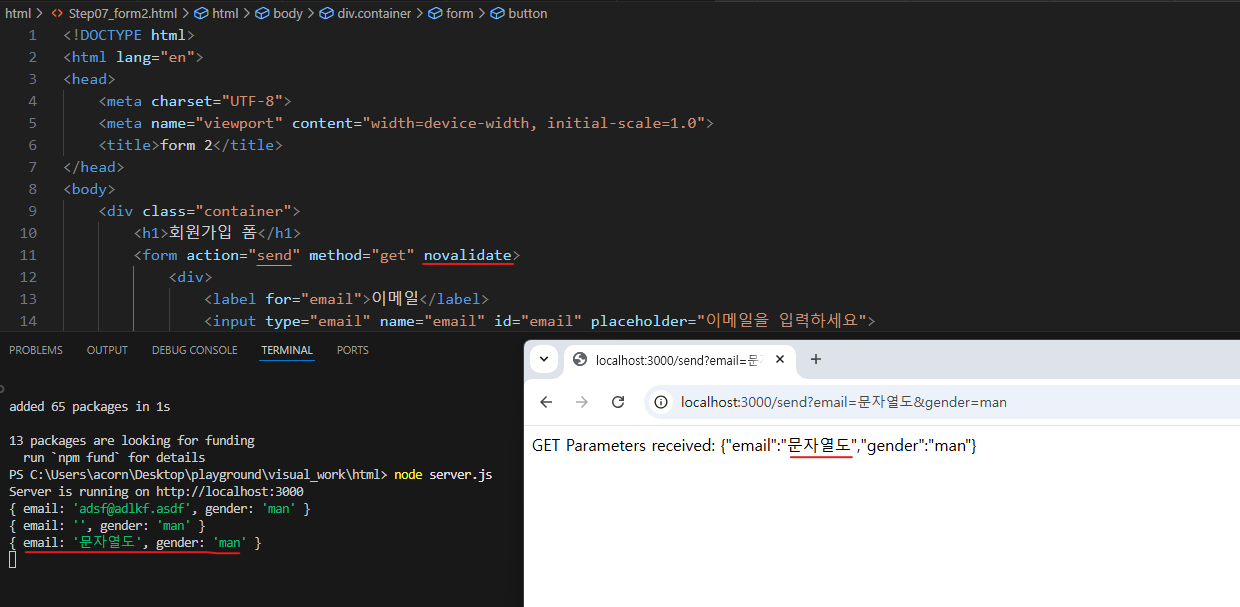
Task: Click the charset="UTF-8" meta line
Action: coord(195,101)
